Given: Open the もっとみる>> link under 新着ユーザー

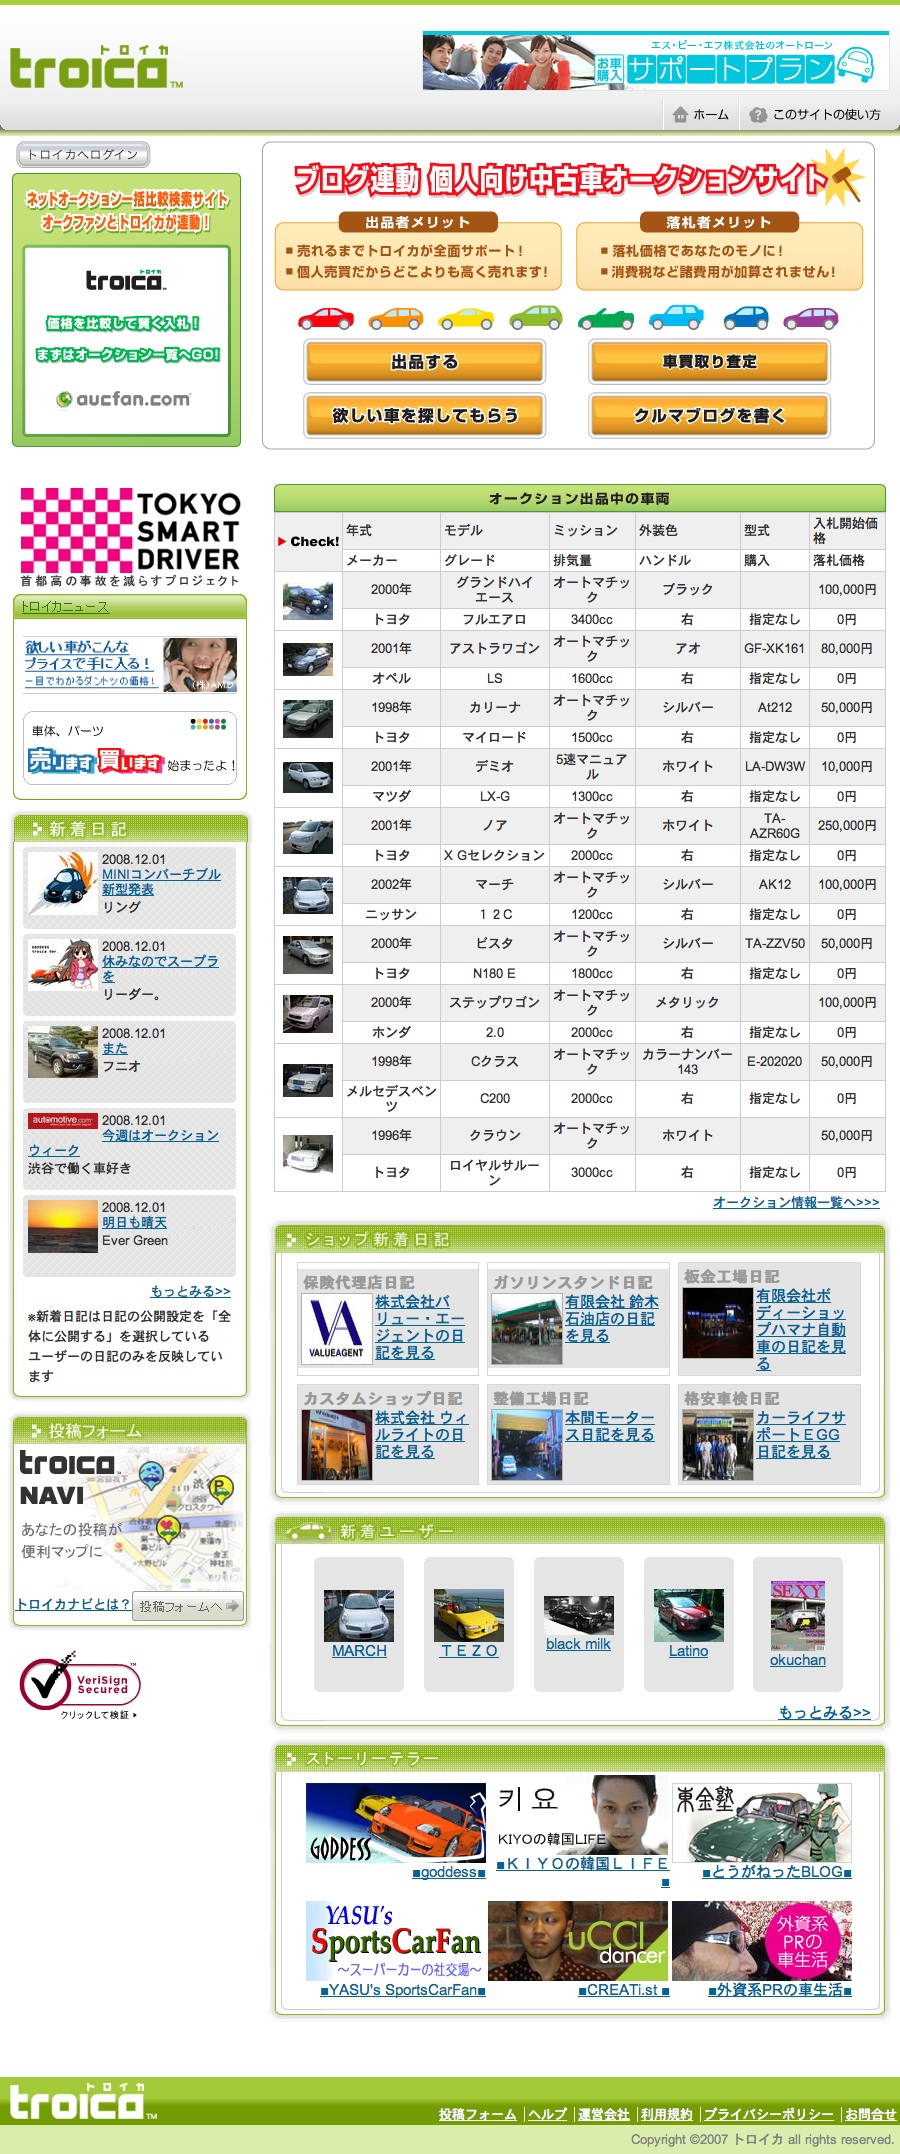Looking at the screenshot, I should coord(824,1712).
